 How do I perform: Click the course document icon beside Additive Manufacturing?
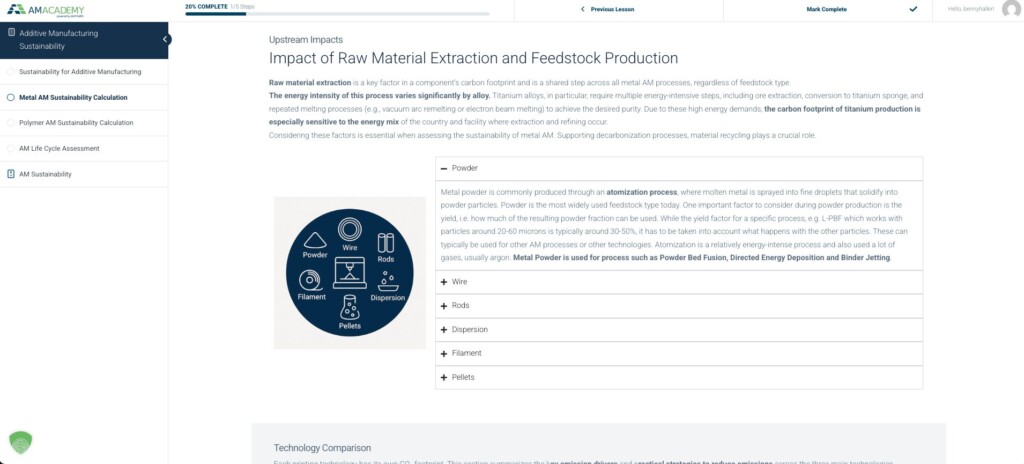pyautogui.click(x=11, y=33)
